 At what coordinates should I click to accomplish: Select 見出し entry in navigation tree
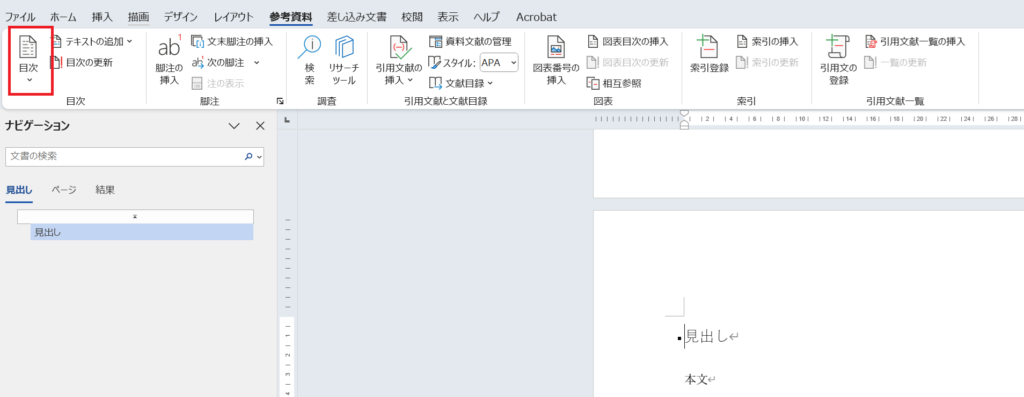pyautogui.click(x=142, y=232)
